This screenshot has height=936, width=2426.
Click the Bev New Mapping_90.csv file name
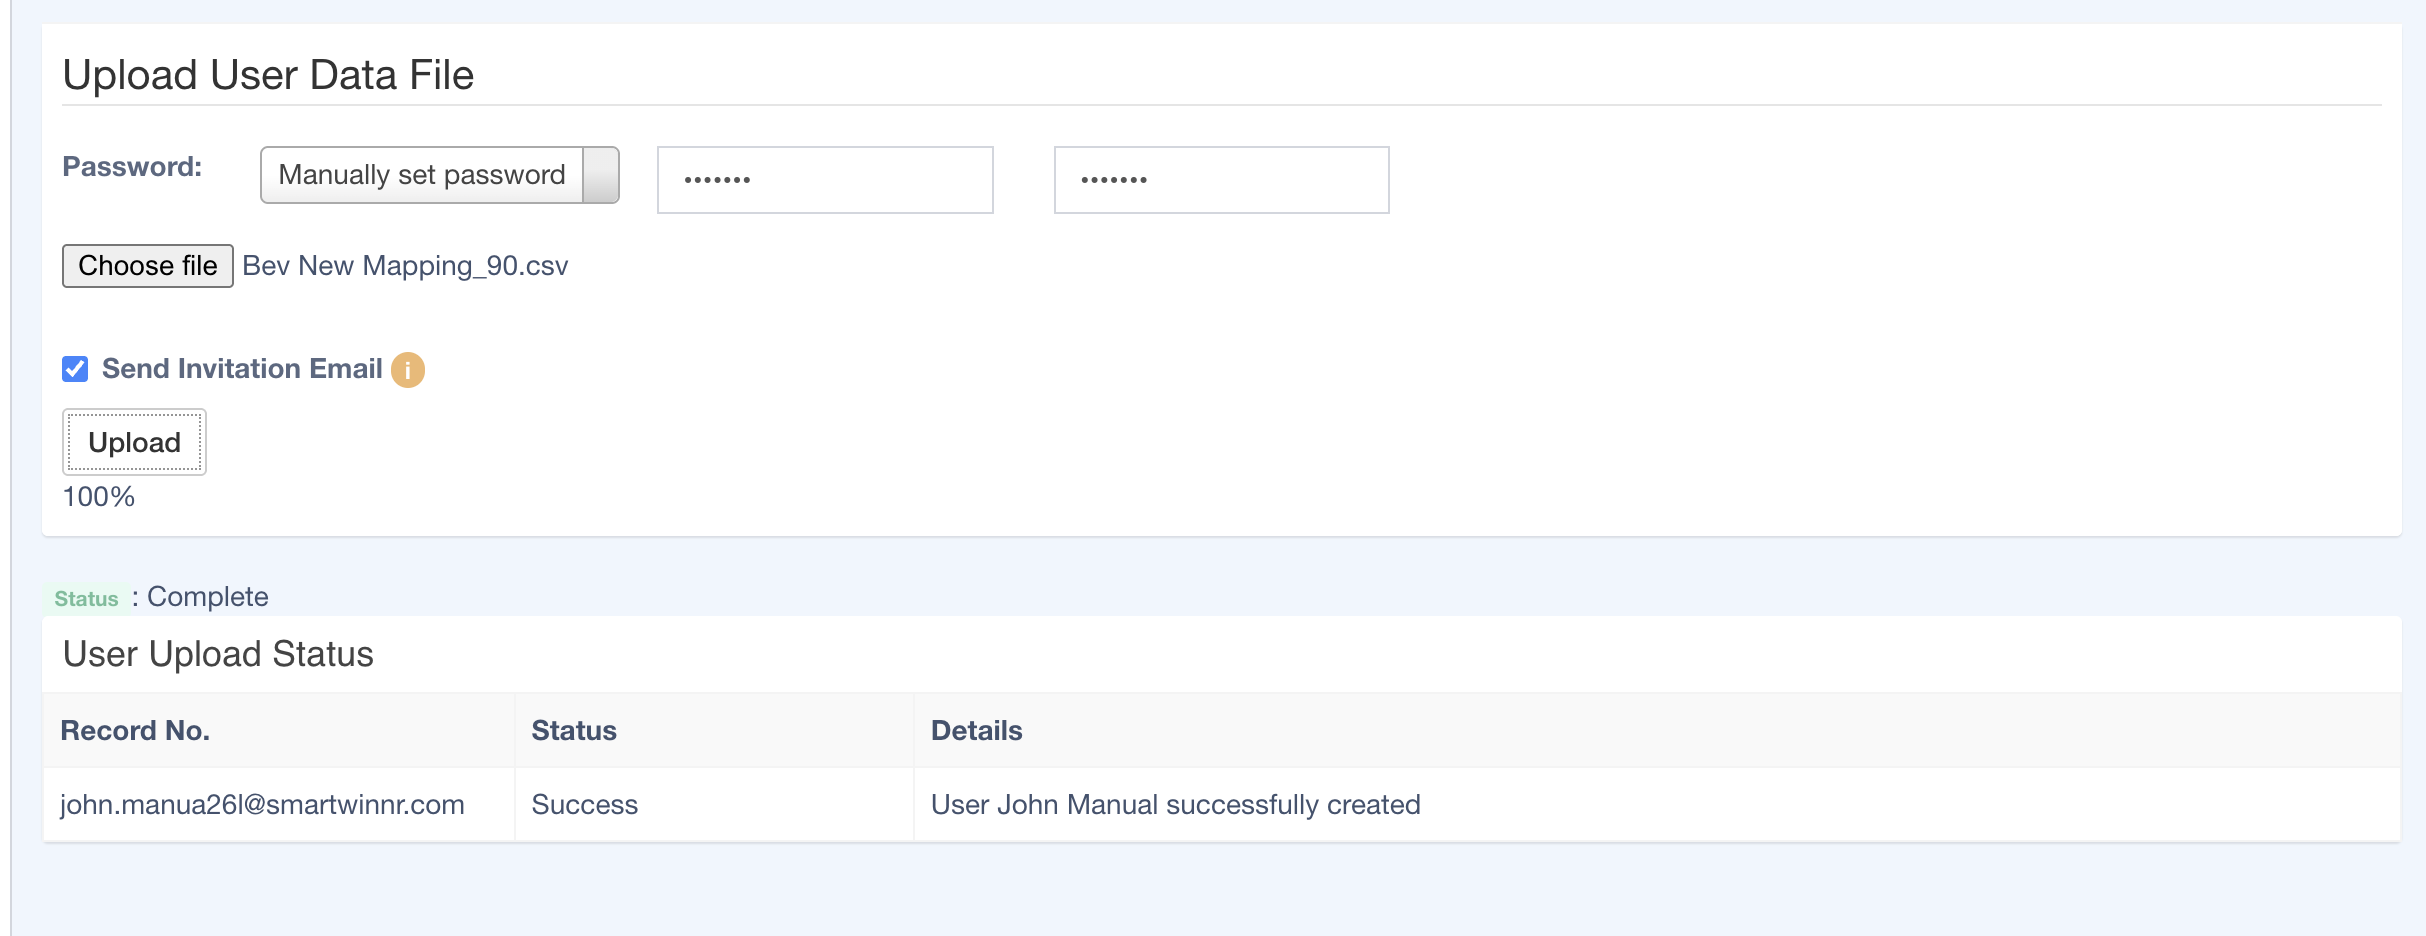[x=405, y=266]
